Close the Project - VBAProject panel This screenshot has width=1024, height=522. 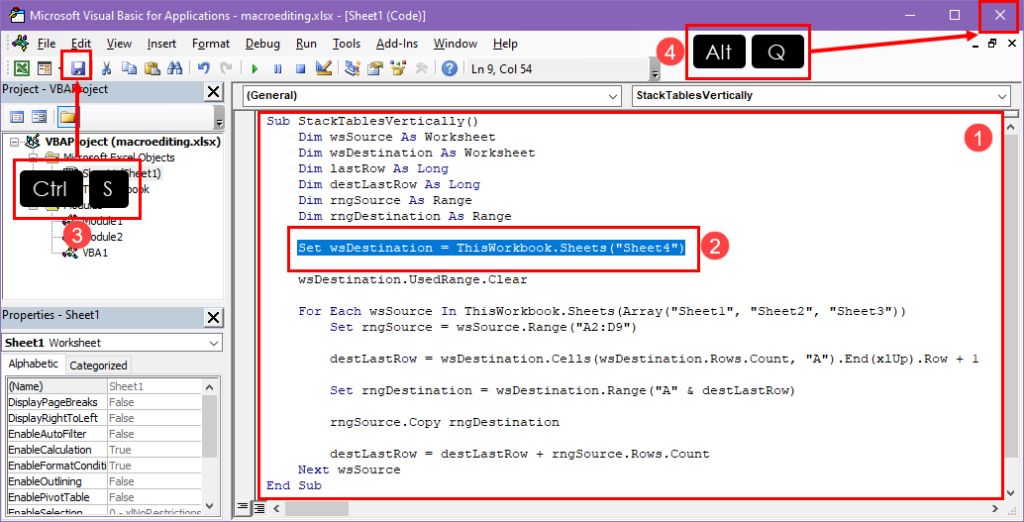click(213, 92)
